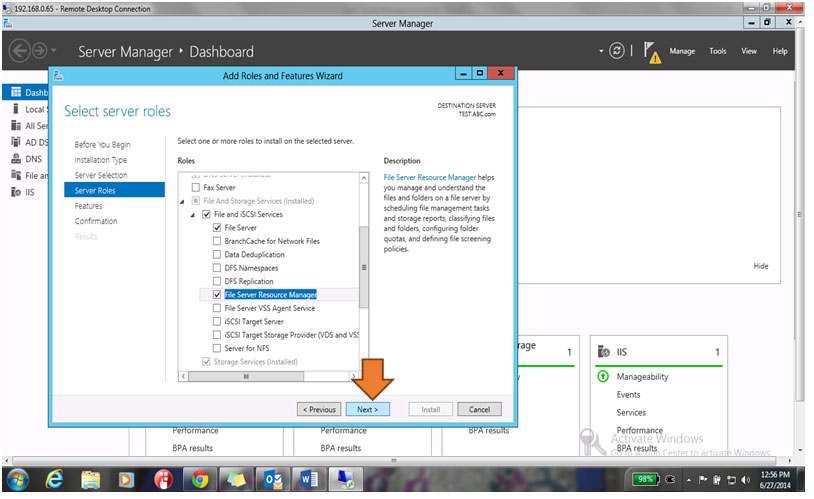Click Events in IIS tile
The width and height of the screenshot is (814, 499).
click(x=628, y=395)
